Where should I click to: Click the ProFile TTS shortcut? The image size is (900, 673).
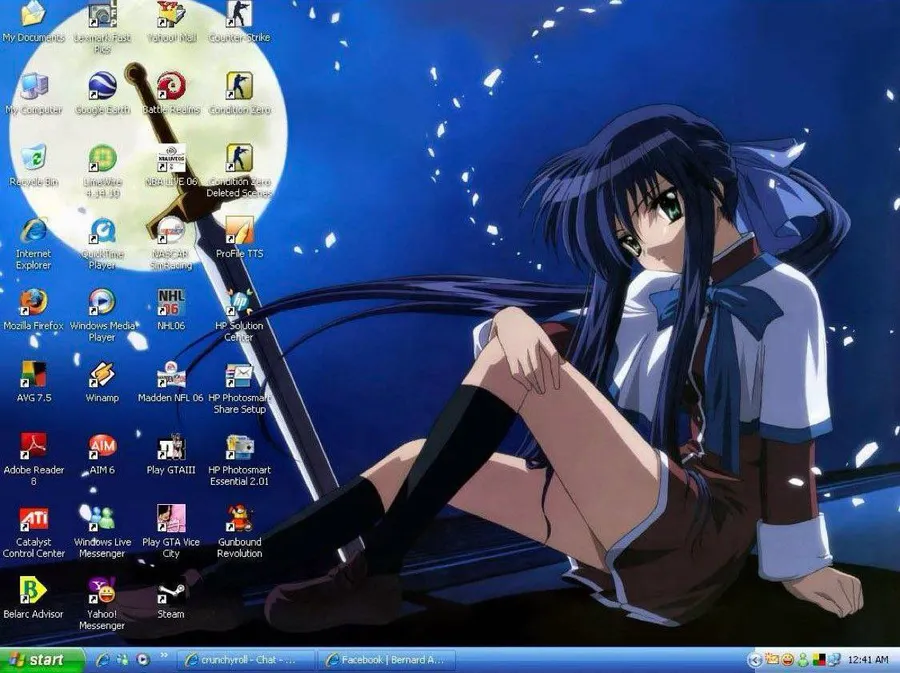click(239, 238)
